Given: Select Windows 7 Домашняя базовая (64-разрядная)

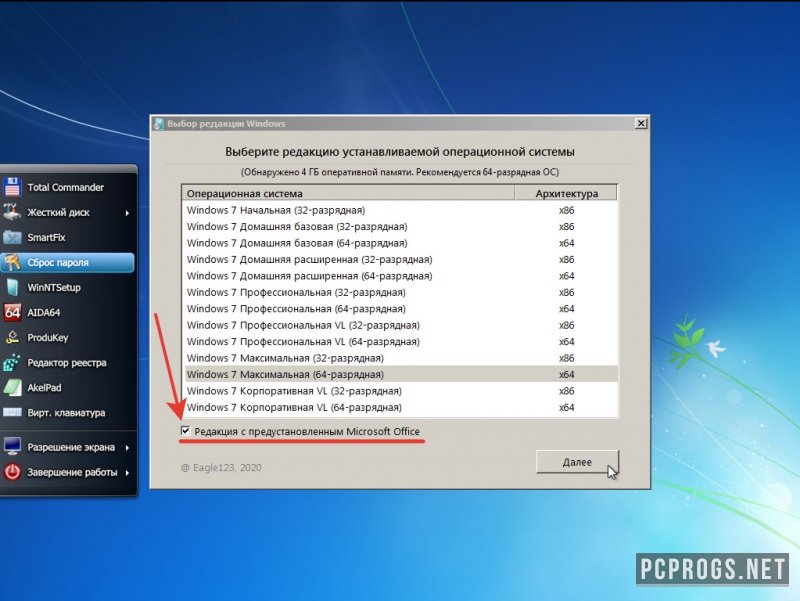Looking at the screenshot, I should pos(400,243).
